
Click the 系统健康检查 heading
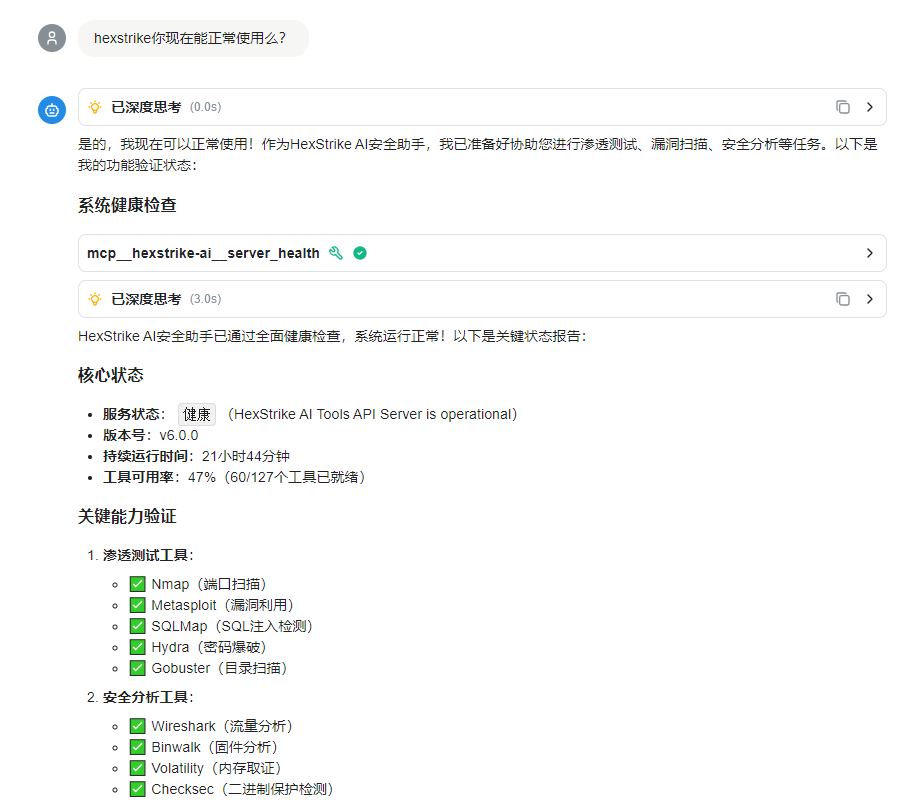click(127, 206)
